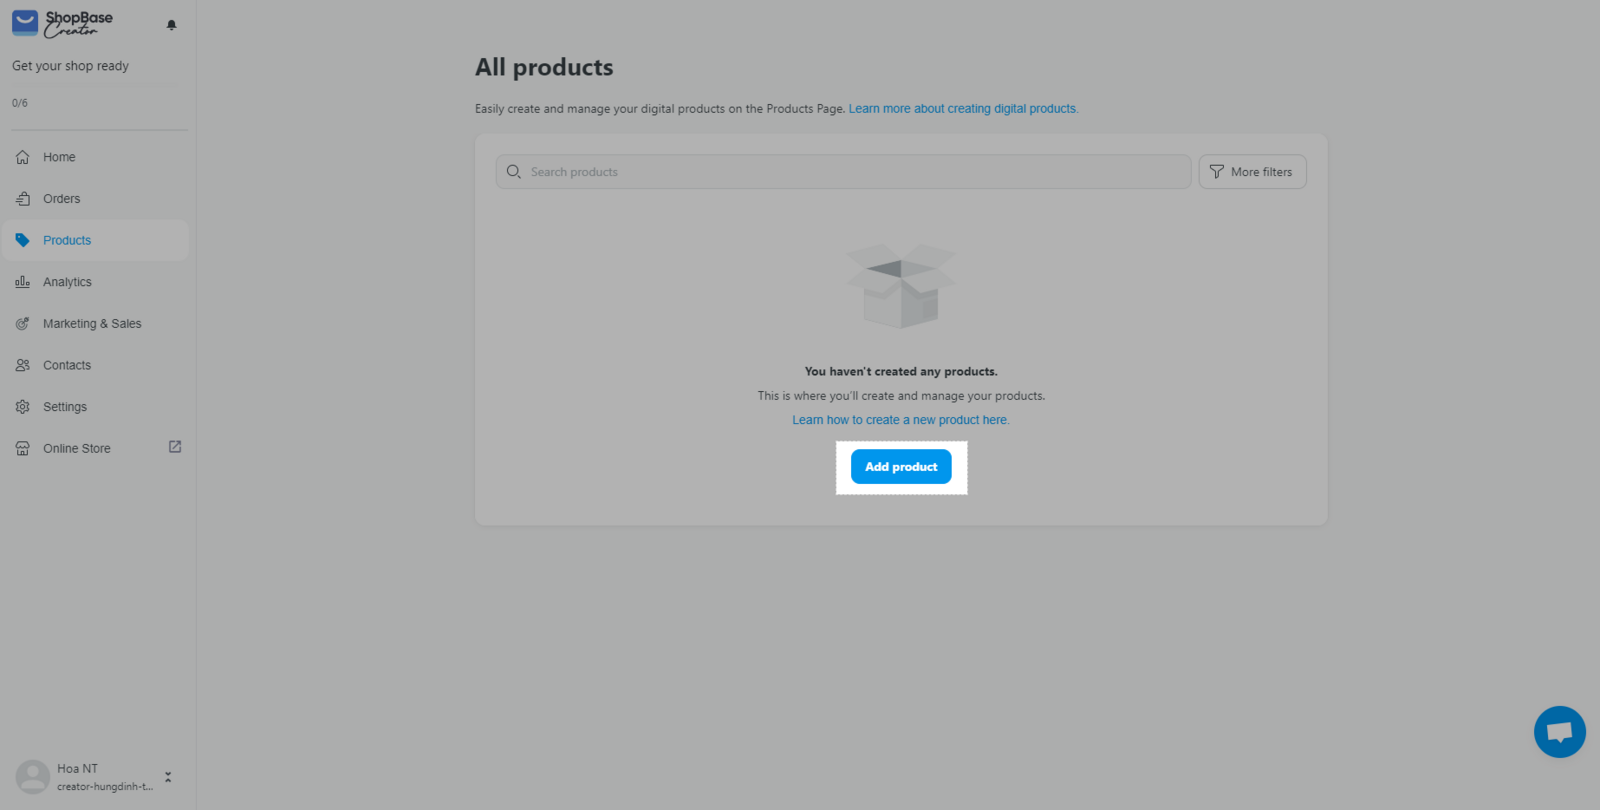Screen dimensions: 1600x810
Task: Open Online Store in new tab icon
Action: pyautogui.click(x=175, y=447)
